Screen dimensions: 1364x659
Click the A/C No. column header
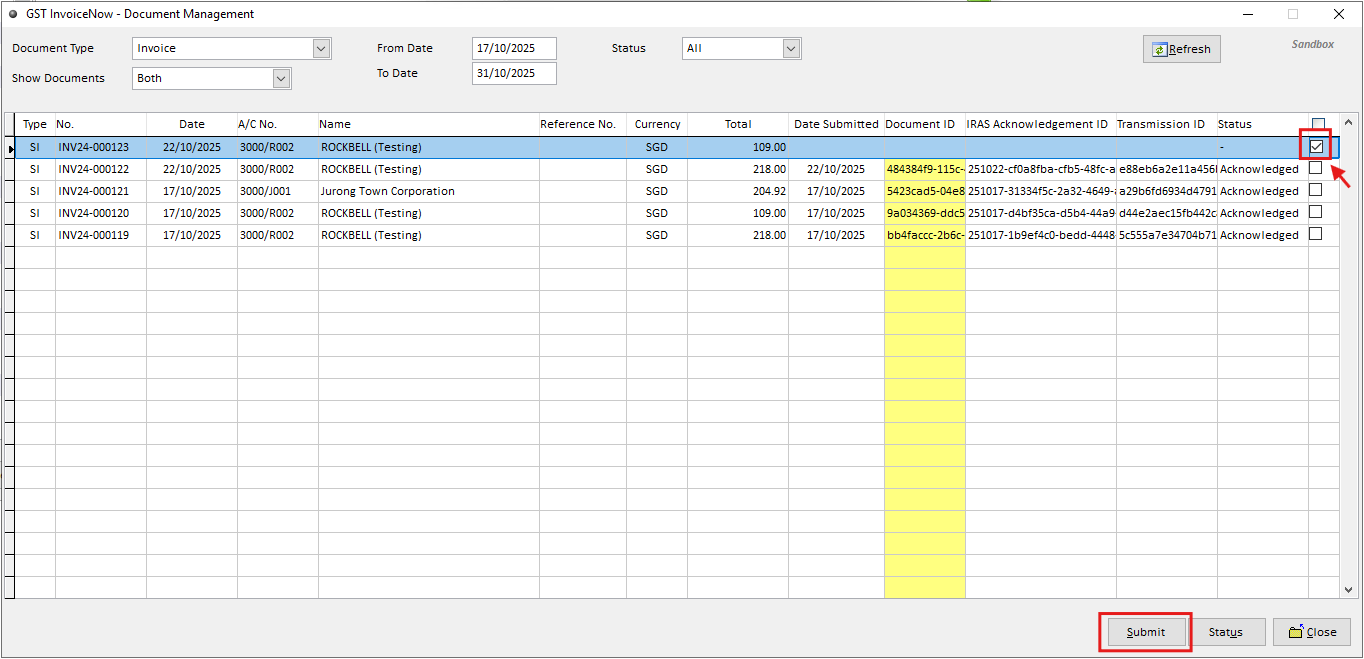[x=277, y=124]
